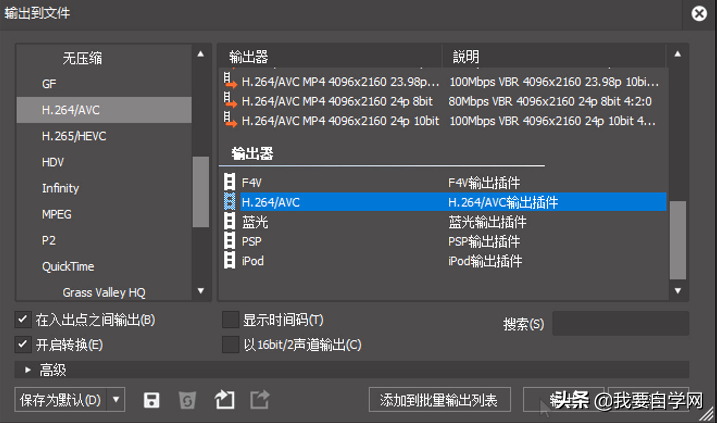Click 80Mbps VBR 4096x2160 24p description
This screenshot has width=717, height=423.
coord(550,101)
